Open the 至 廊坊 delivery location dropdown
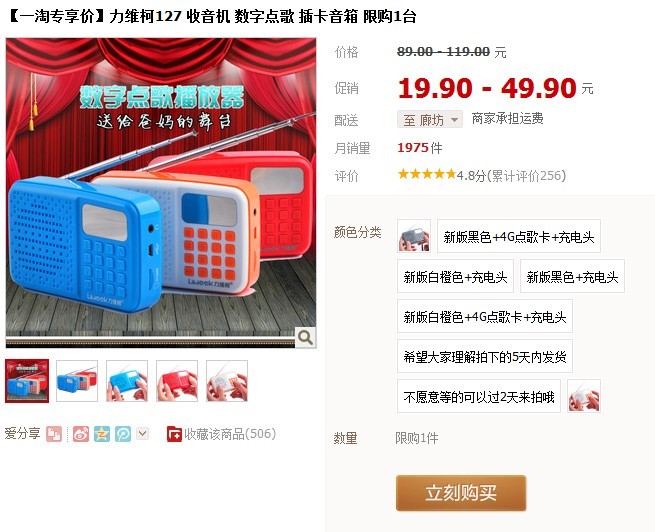The height and width of the screenshot is (532, 655). 430,120
